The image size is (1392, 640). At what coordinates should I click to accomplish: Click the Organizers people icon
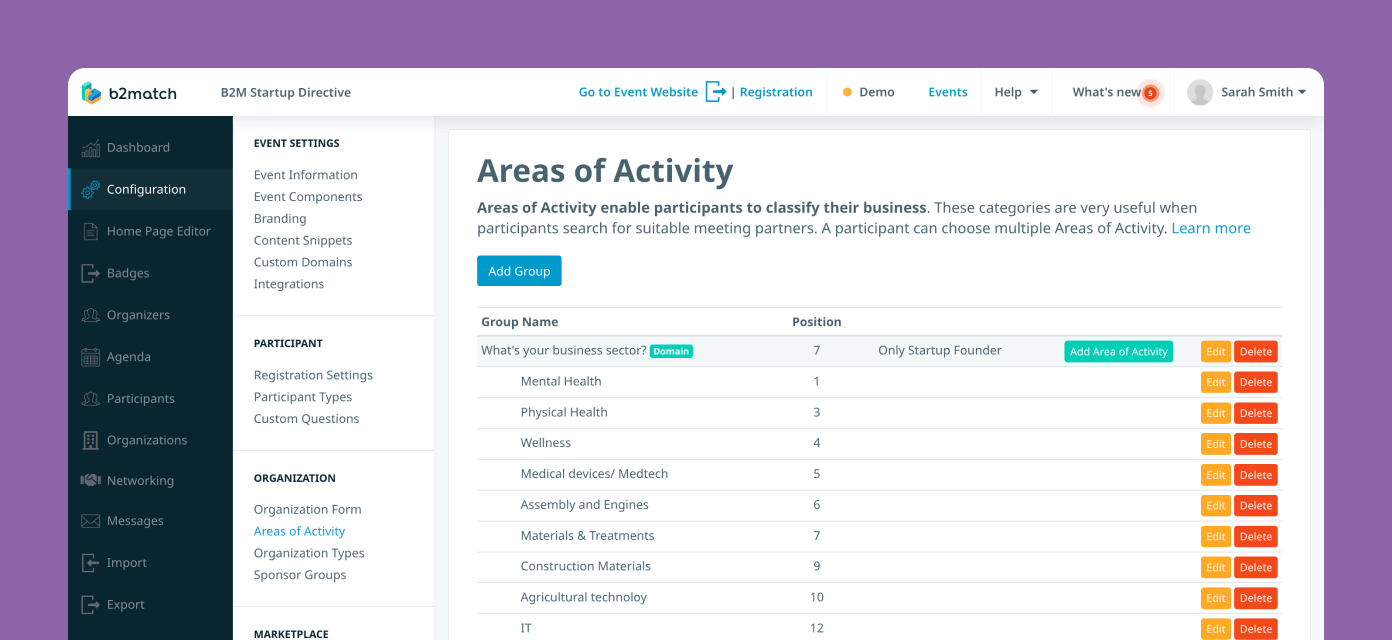pyautogui.click(x=90, y=315)
